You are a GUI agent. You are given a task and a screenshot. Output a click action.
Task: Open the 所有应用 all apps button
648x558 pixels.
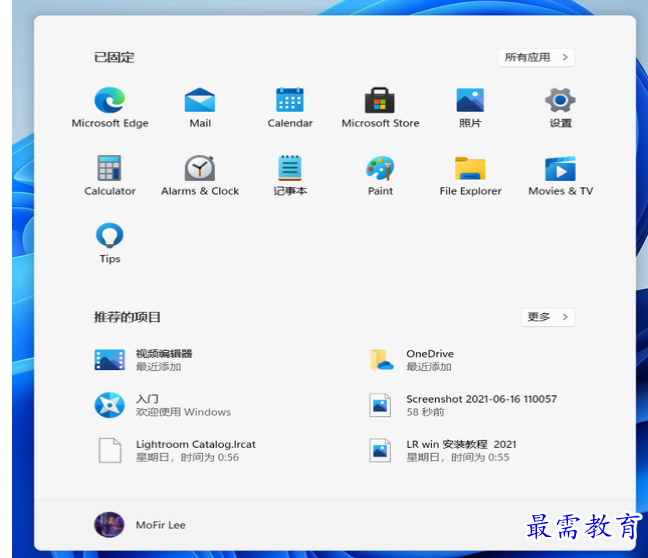point(536,57)
